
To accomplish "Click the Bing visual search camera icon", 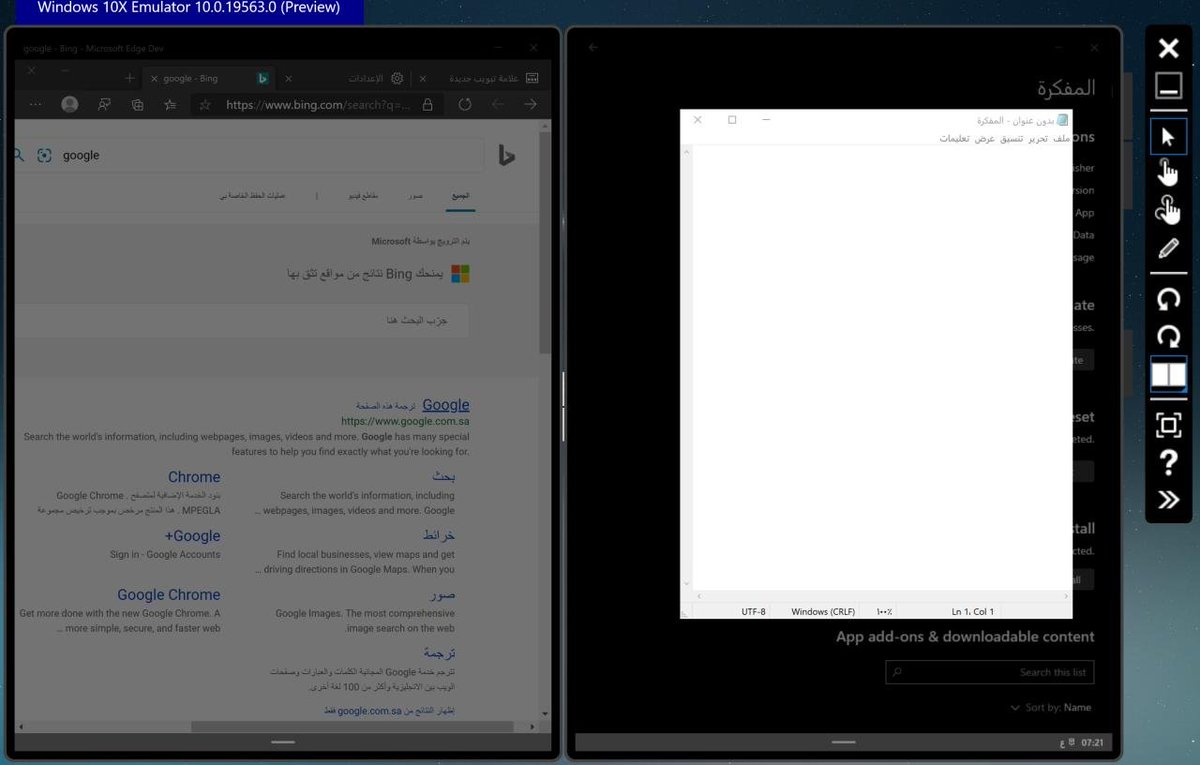I will pyautogui.click(x=44, y=155).
